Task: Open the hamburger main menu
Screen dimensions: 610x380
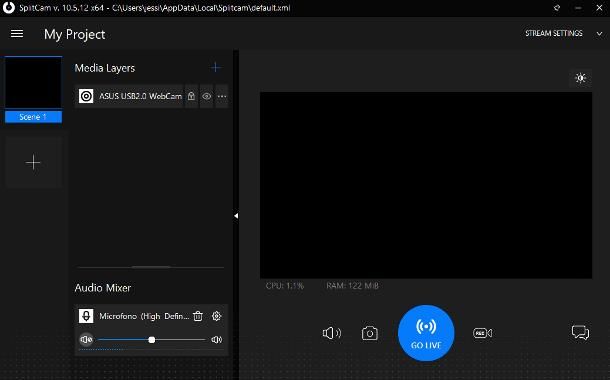Action: point(17,34)
